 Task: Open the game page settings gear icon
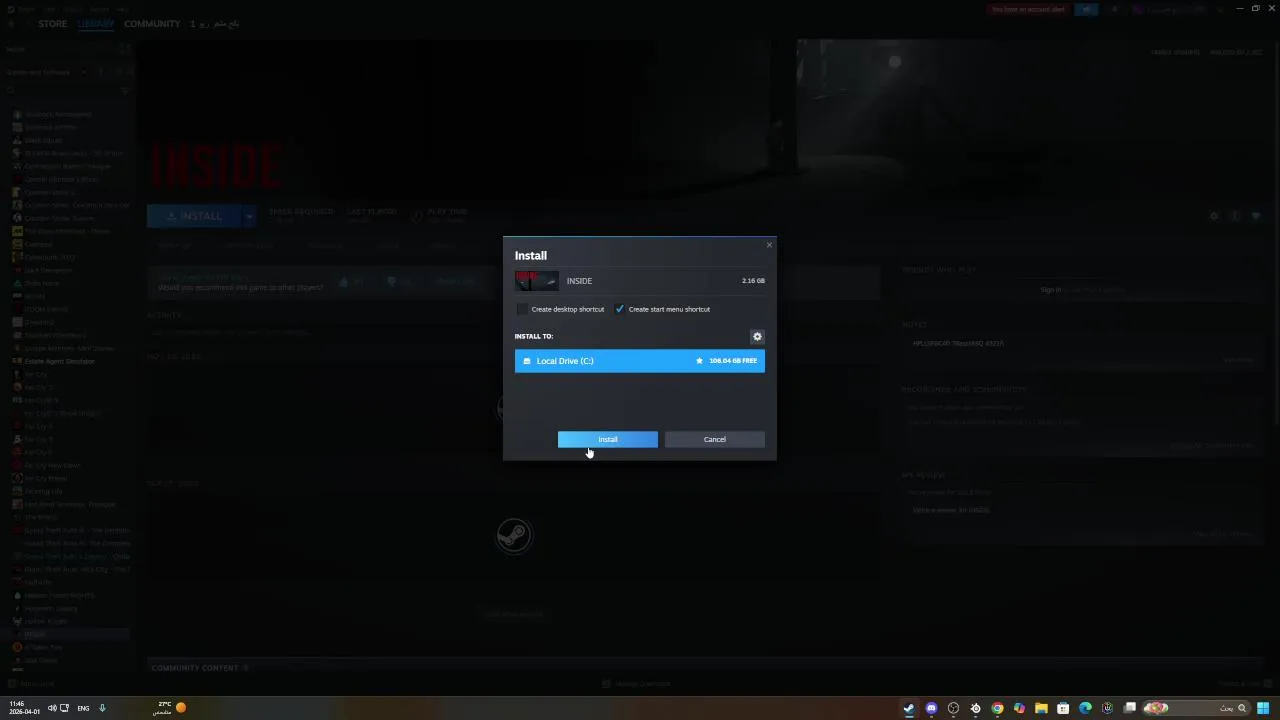pyautogui.click(x=1214, y=216)
